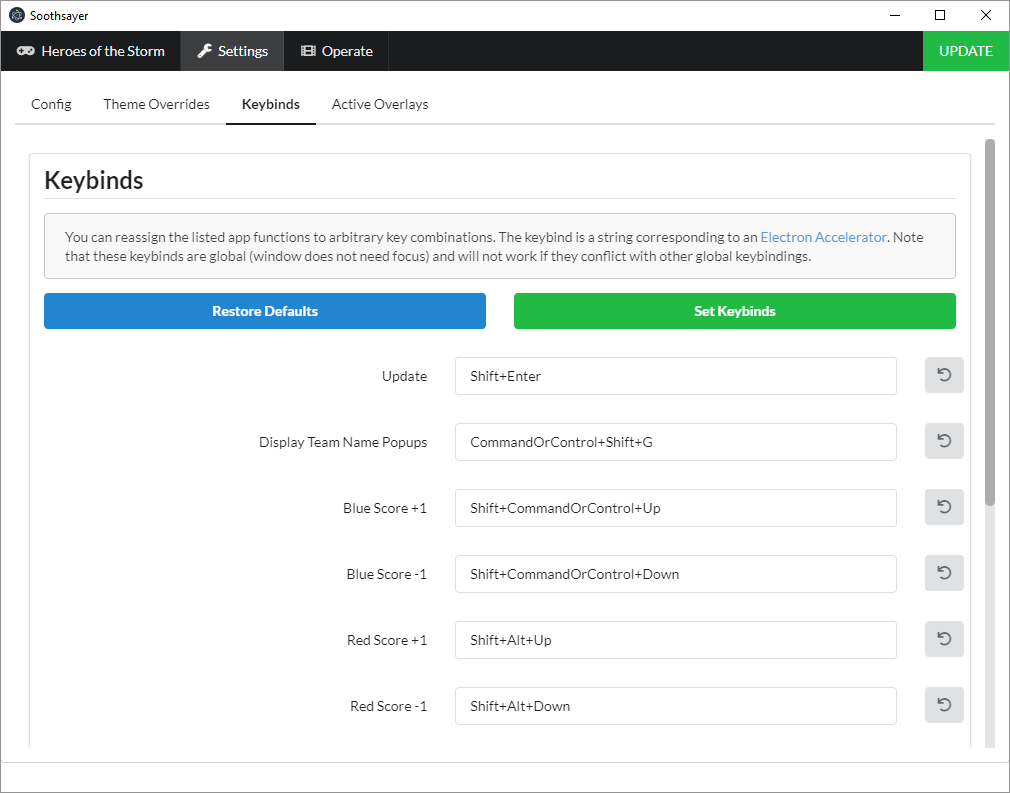The height and width of the screenshot is (793, 1010).
Task: Reset the Blue Score -1 keybind
Action: (x=944, y=573)
